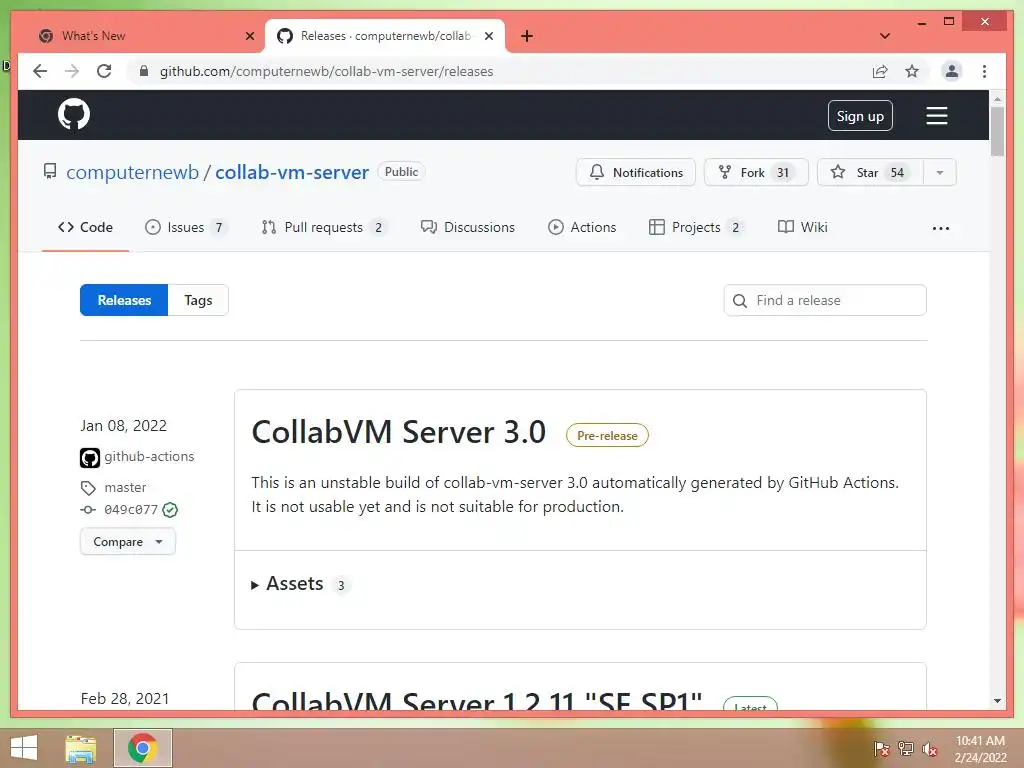Open CollabVM Server 3.0 release title
The width and height of the screenshot is (1024, 768).
[x=398, y=432]
